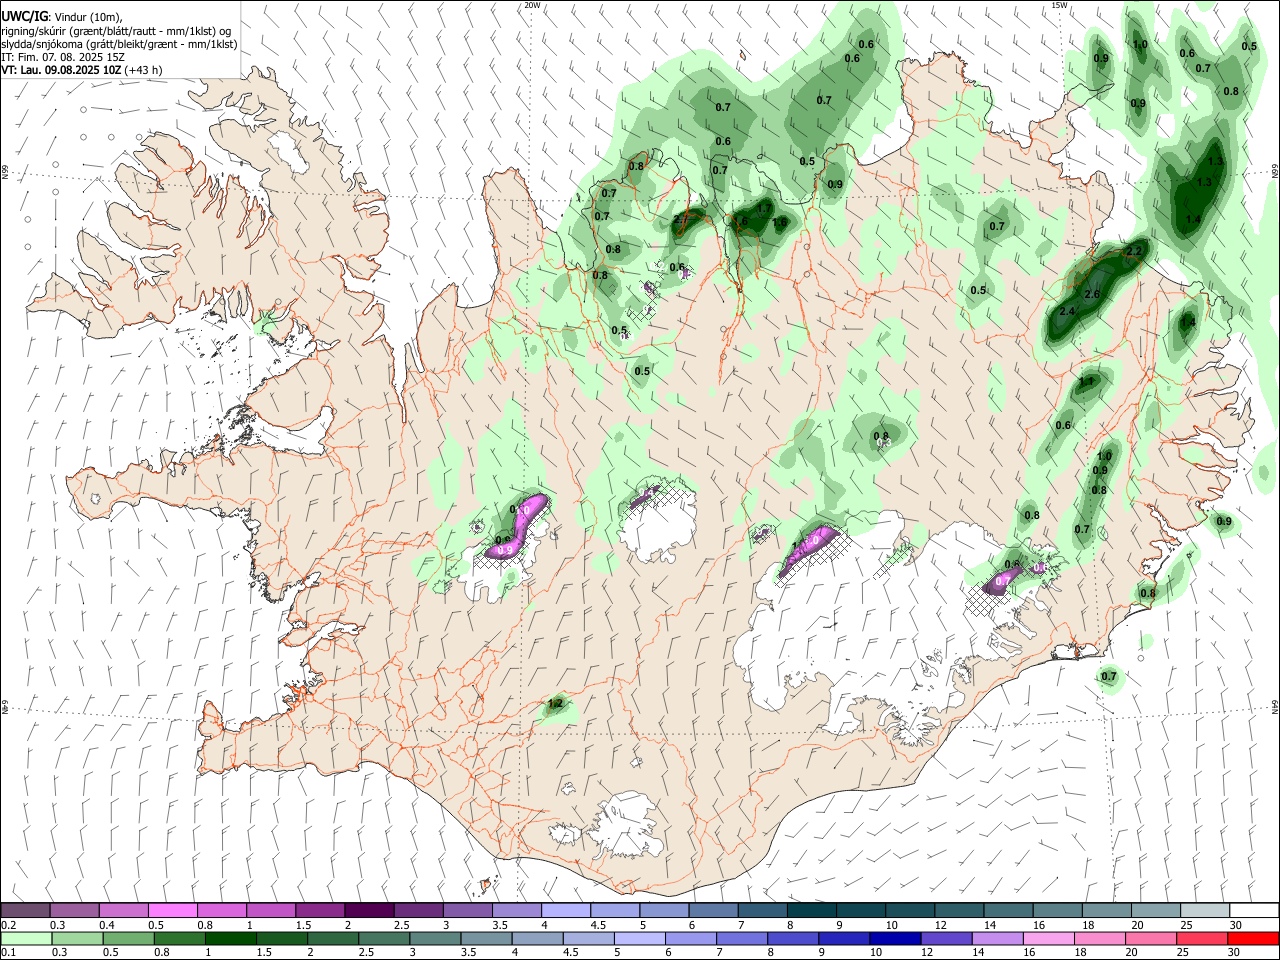Image resolution: width=1280 pixels, height=960 pixels.
Task: Choose the pale green 0.1 swatch in lower legend
Action: tap(26, 938)
